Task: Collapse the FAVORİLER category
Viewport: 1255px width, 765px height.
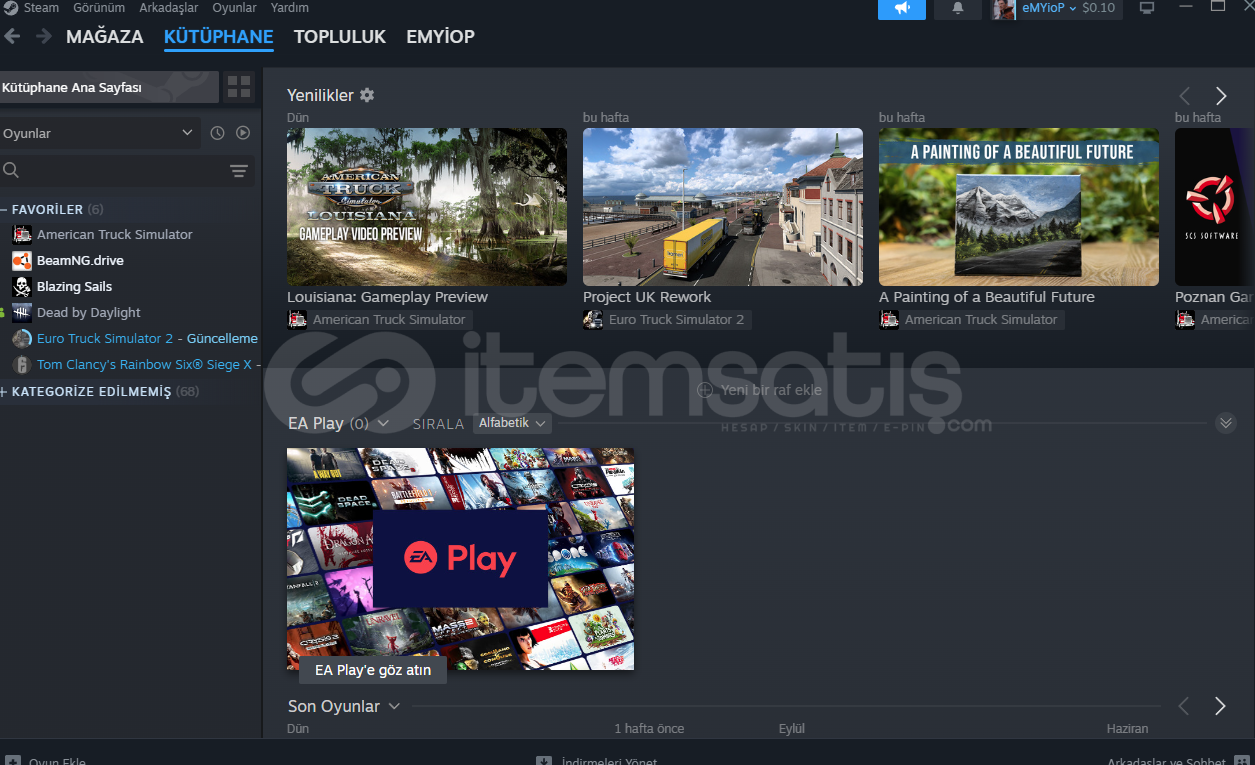Action: point(5,210)
